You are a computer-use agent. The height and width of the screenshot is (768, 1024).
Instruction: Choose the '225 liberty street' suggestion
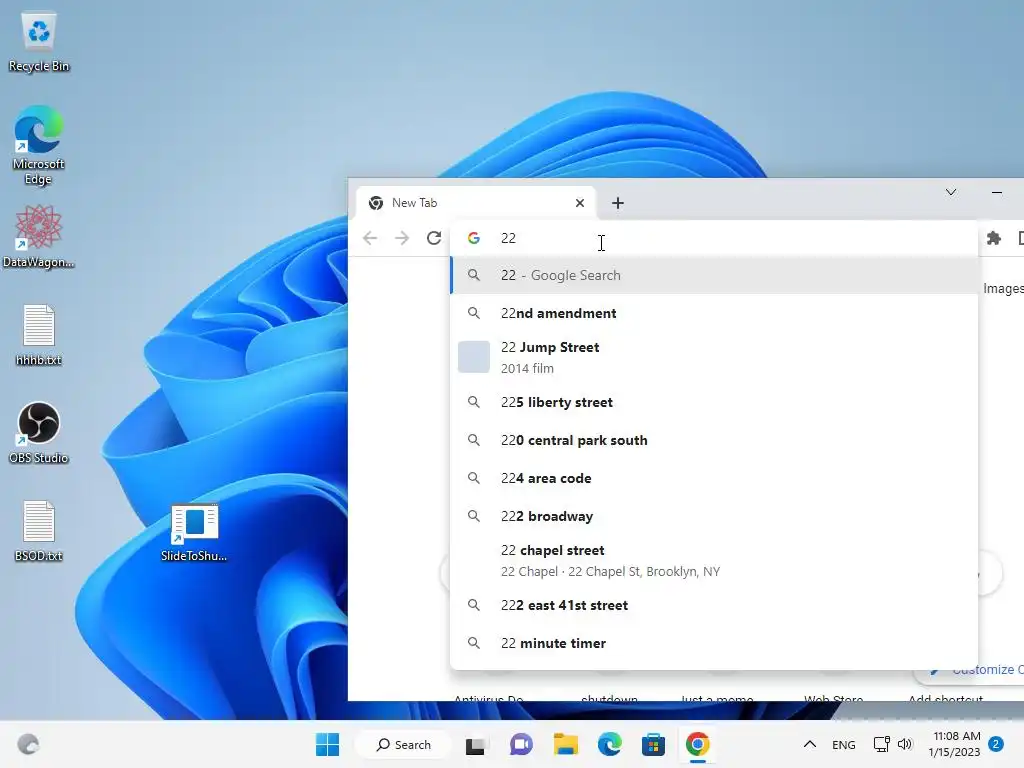pyautogui.click(x=714, y=402)
